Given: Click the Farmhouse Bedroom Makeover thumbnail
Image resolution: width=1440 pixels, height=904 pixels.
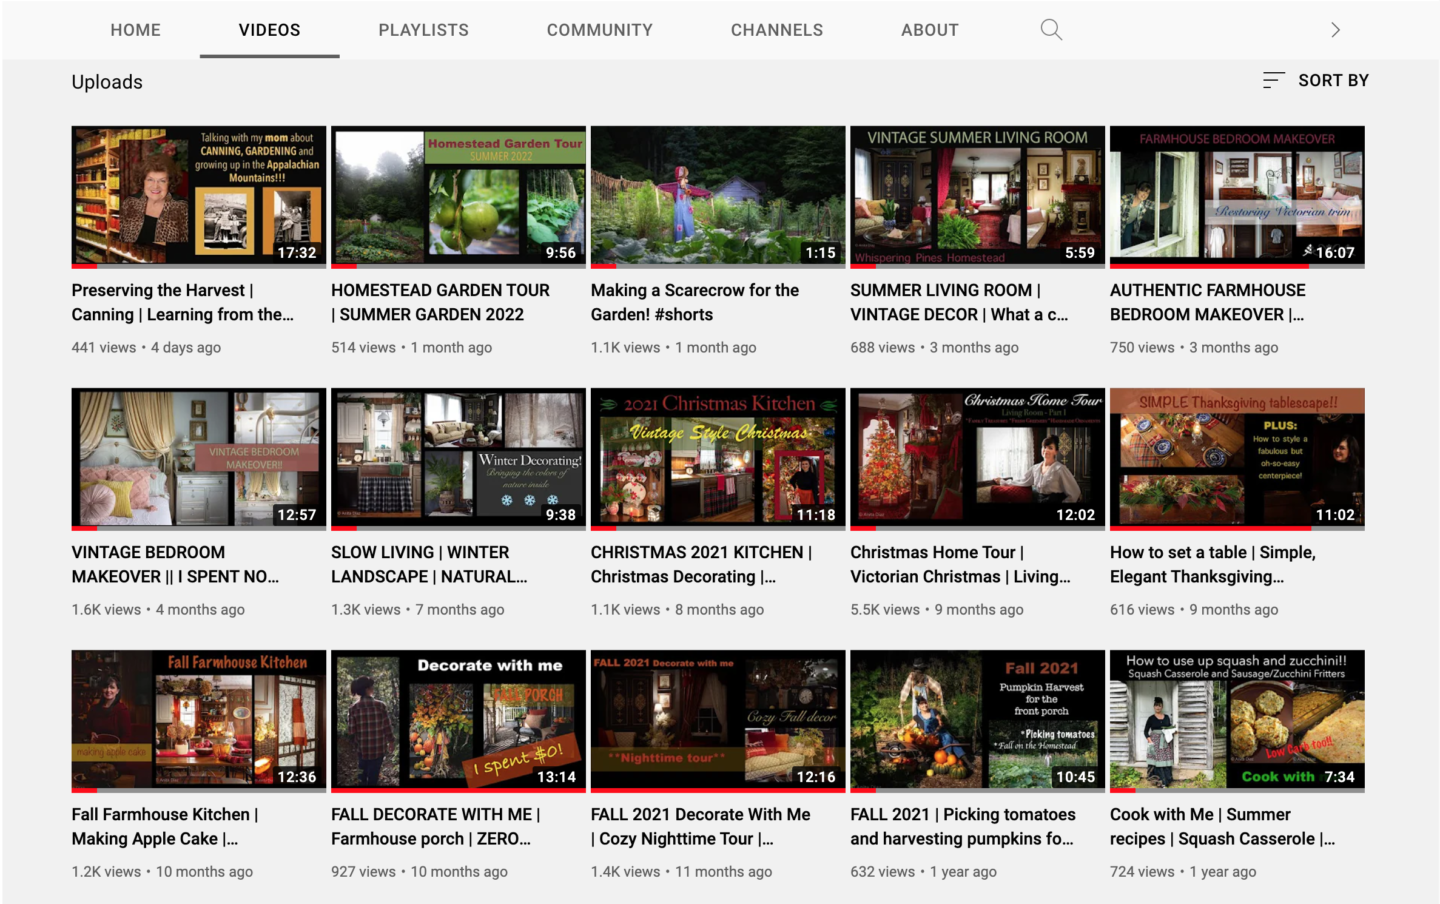Looking at the screenshot, I should (1236, 196).
